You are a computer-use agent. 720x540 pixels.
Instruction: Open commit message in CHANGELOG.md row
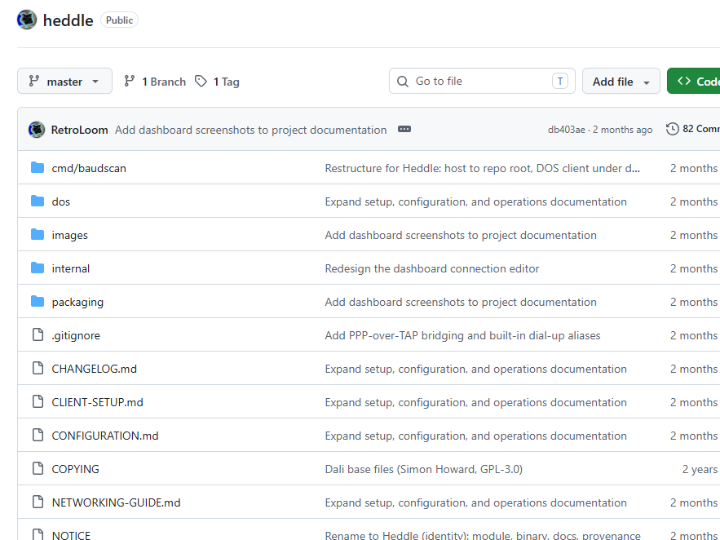(476, 369)
